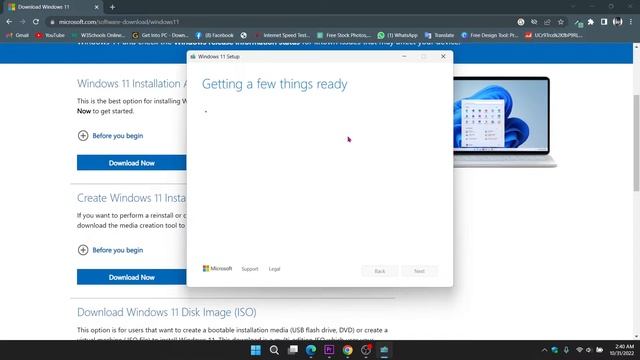The image size is (640, 360).
Task: Open Free Design Tool bookmark
Action: pos(489,36)
